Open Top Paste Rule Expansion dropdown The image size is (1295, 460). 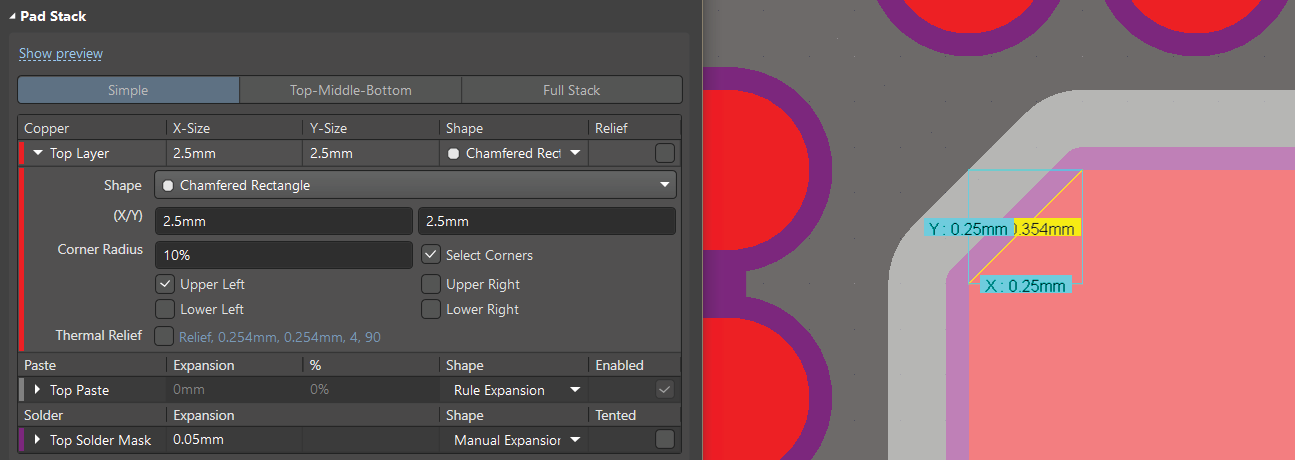pos(575,390)
